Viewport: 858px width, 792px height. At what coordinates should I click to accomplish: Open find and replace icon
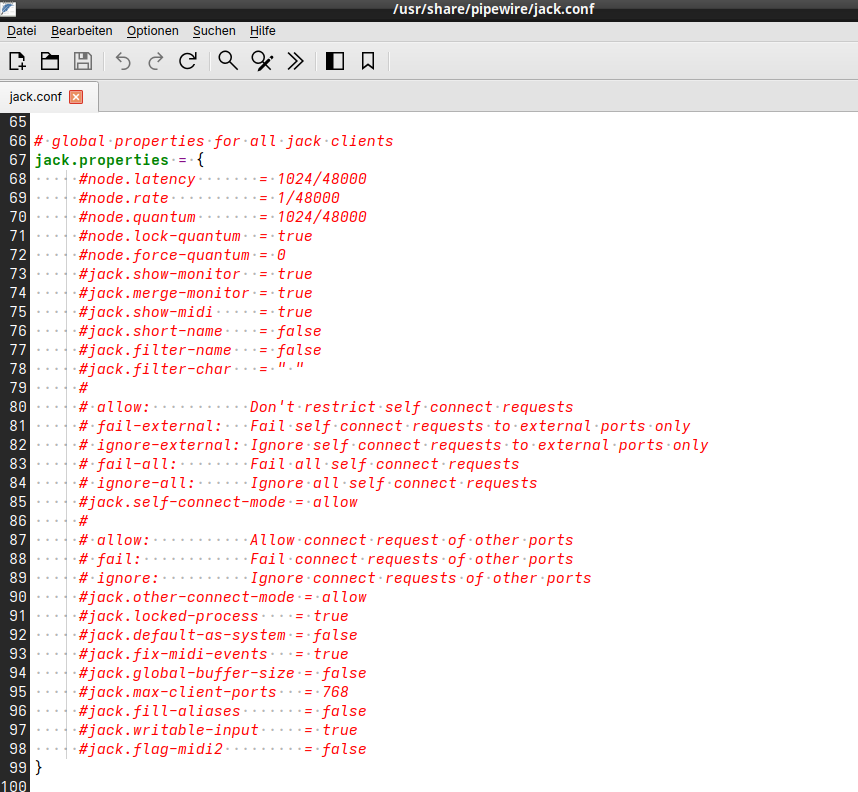tap(262, 61)
